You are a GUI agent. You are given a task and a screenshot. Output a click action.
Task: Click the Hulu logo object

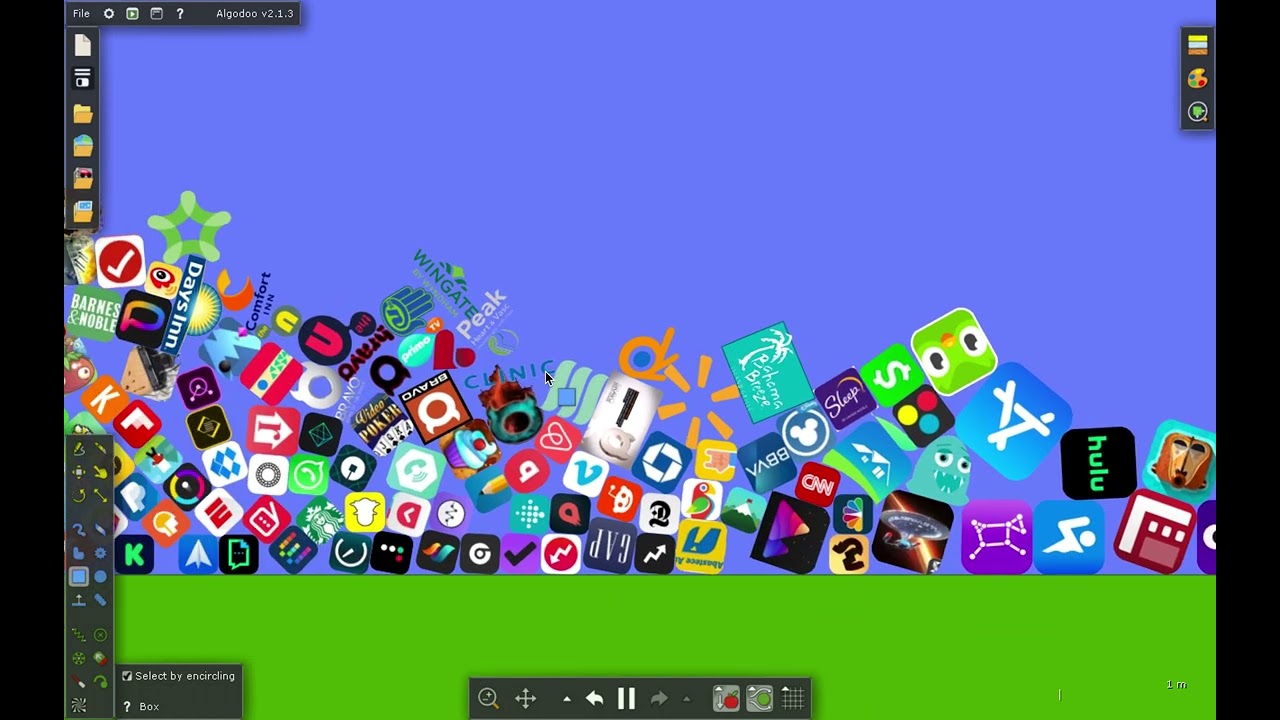coord(1098,463)
